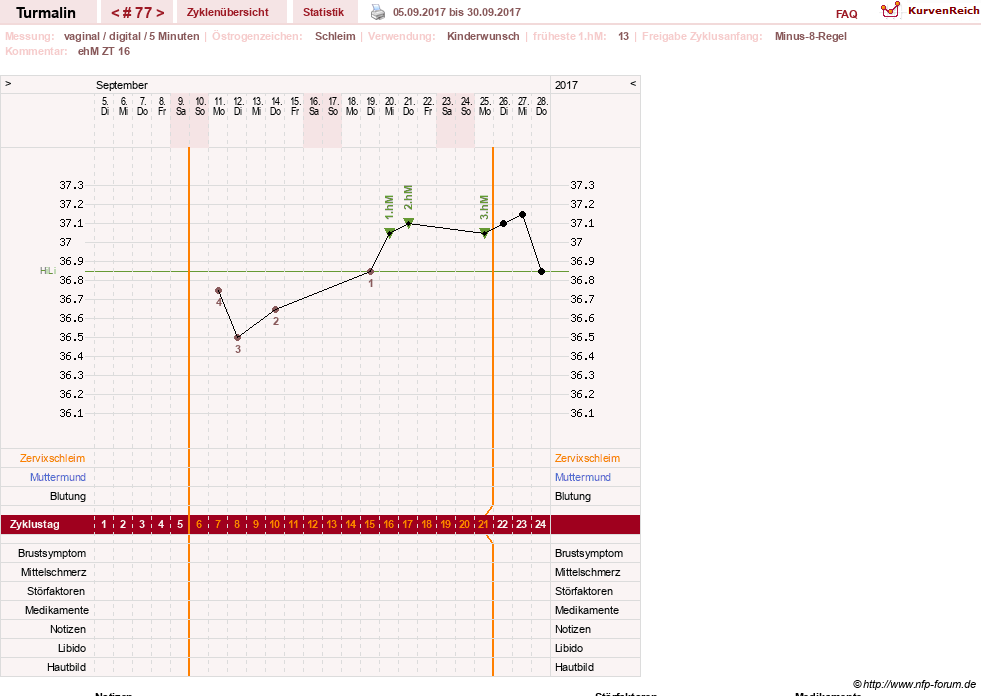Open the Statistik tab
The image size is (981, 696).
point(323,12)
